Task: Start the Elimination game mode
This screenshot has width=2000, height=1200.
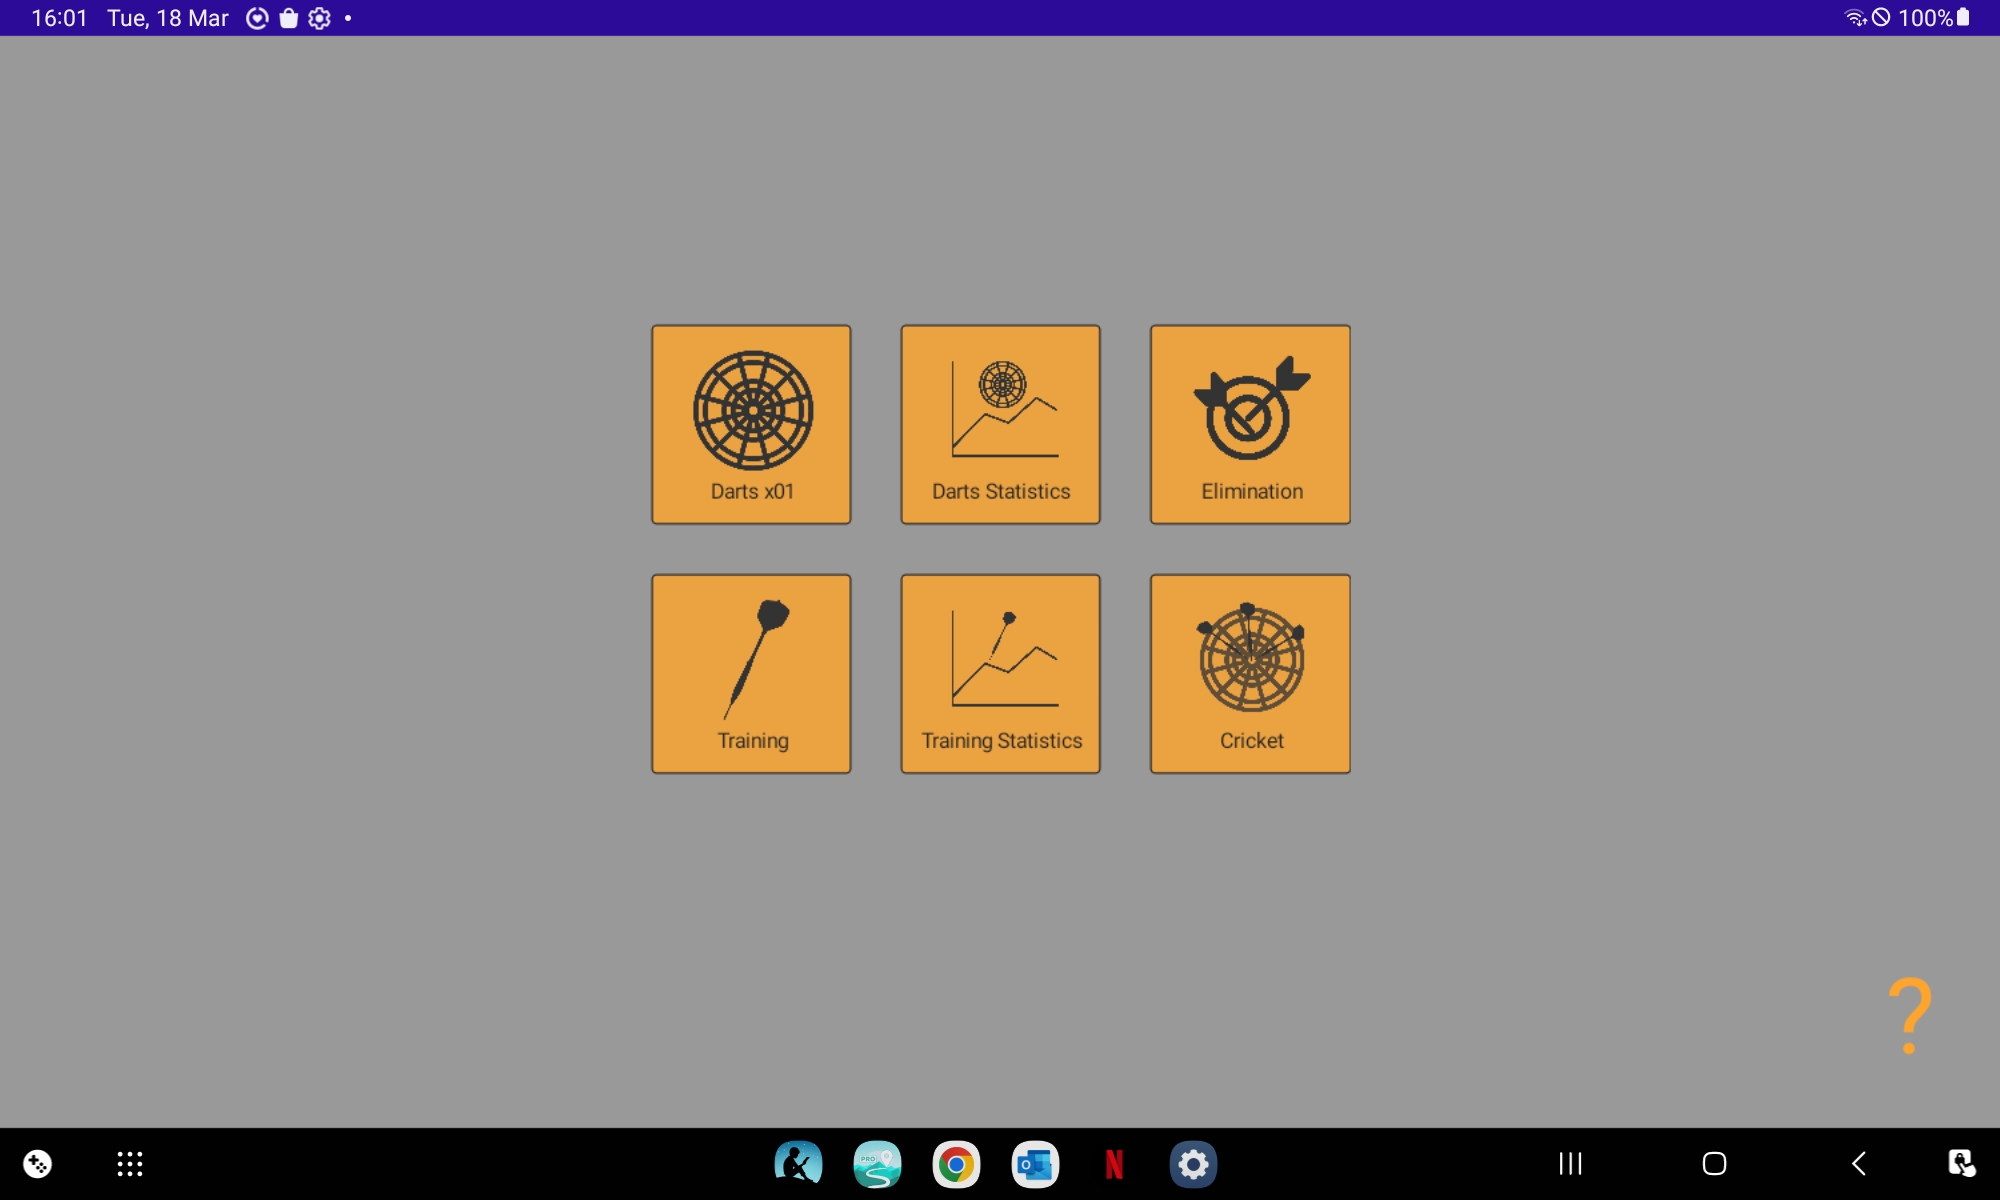Action: 1250,424
